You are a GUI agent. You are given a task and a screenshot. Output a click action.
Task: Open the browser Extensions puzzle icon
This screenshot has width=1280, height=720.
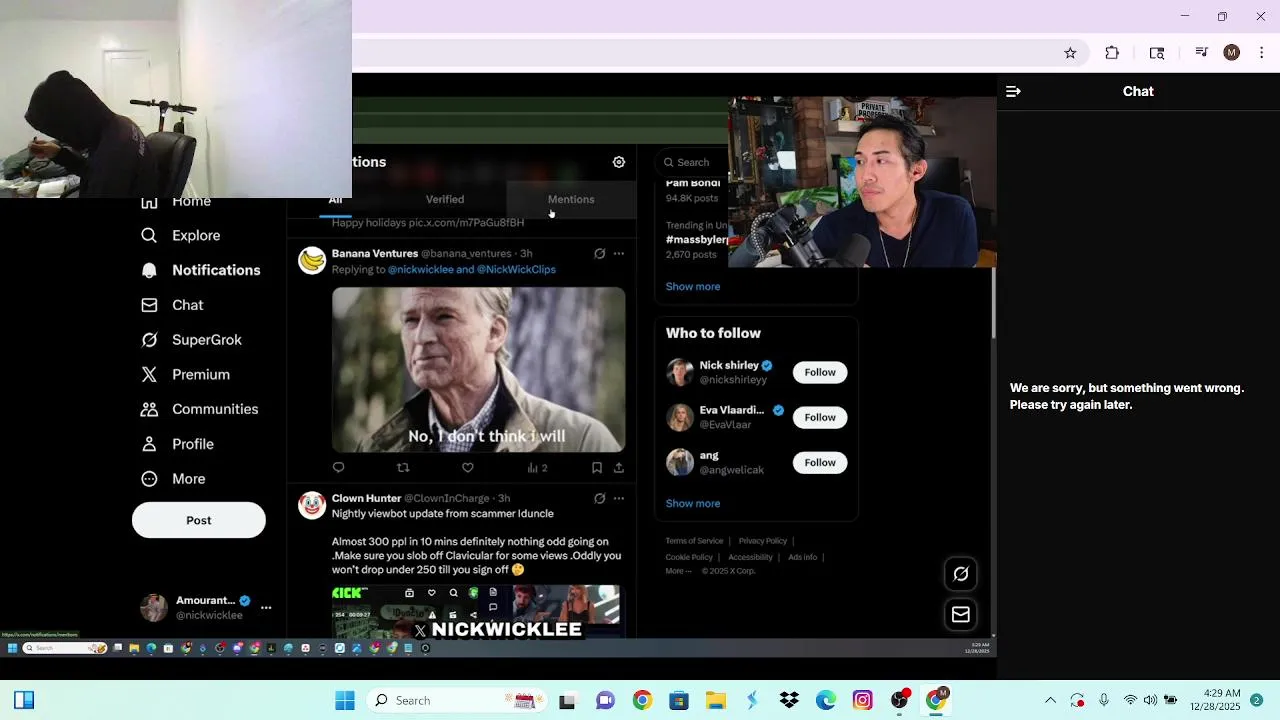click(x=1112, y=53)
